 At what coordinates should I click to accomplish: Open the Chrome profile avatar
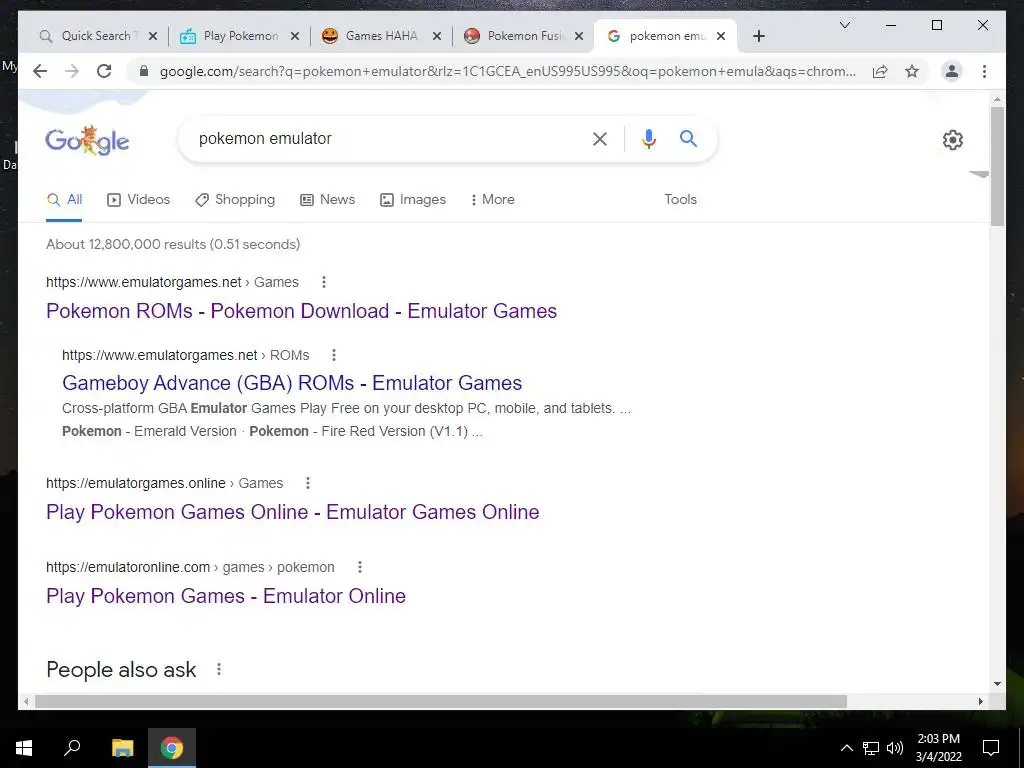click(x=952, y=71)
